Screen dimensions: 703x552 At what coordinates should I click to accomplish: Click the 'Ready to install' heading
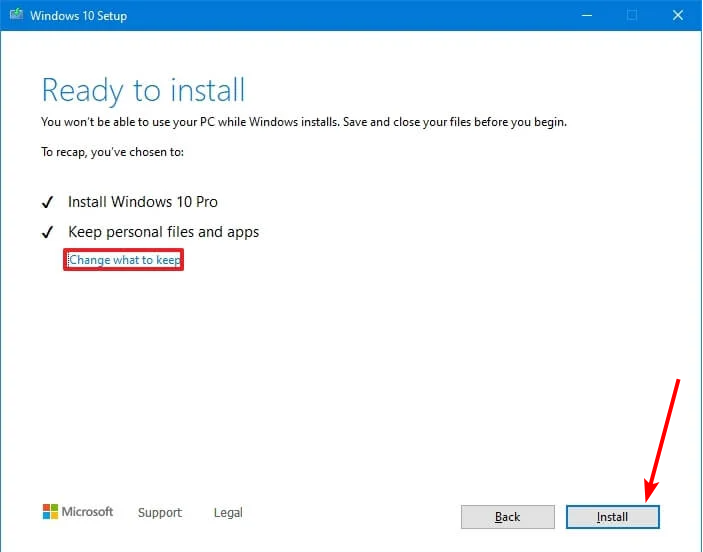pos(143,90)
